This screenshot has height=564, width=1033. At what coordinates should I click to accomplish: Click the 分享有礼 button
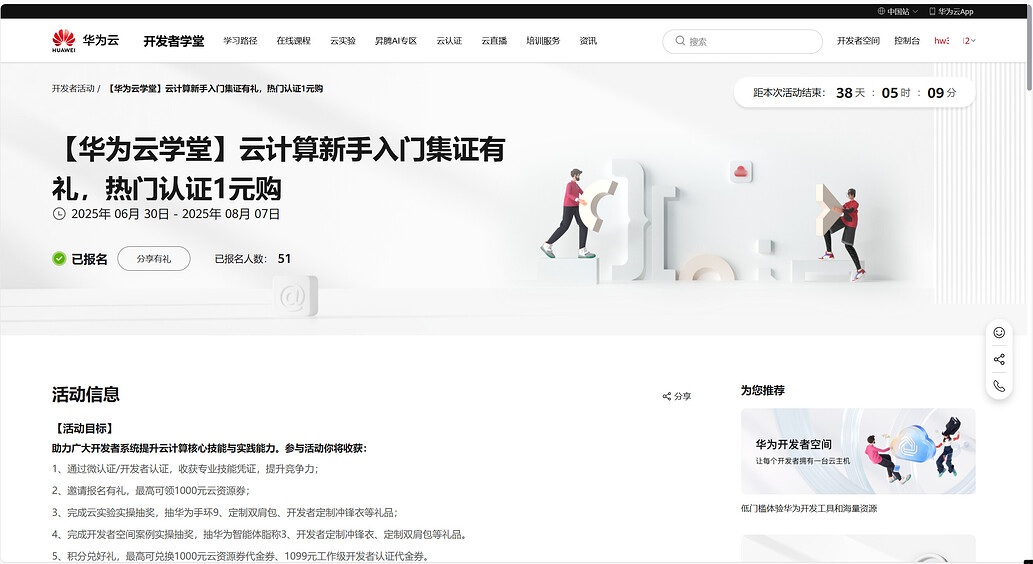click(x=154, y=259)
